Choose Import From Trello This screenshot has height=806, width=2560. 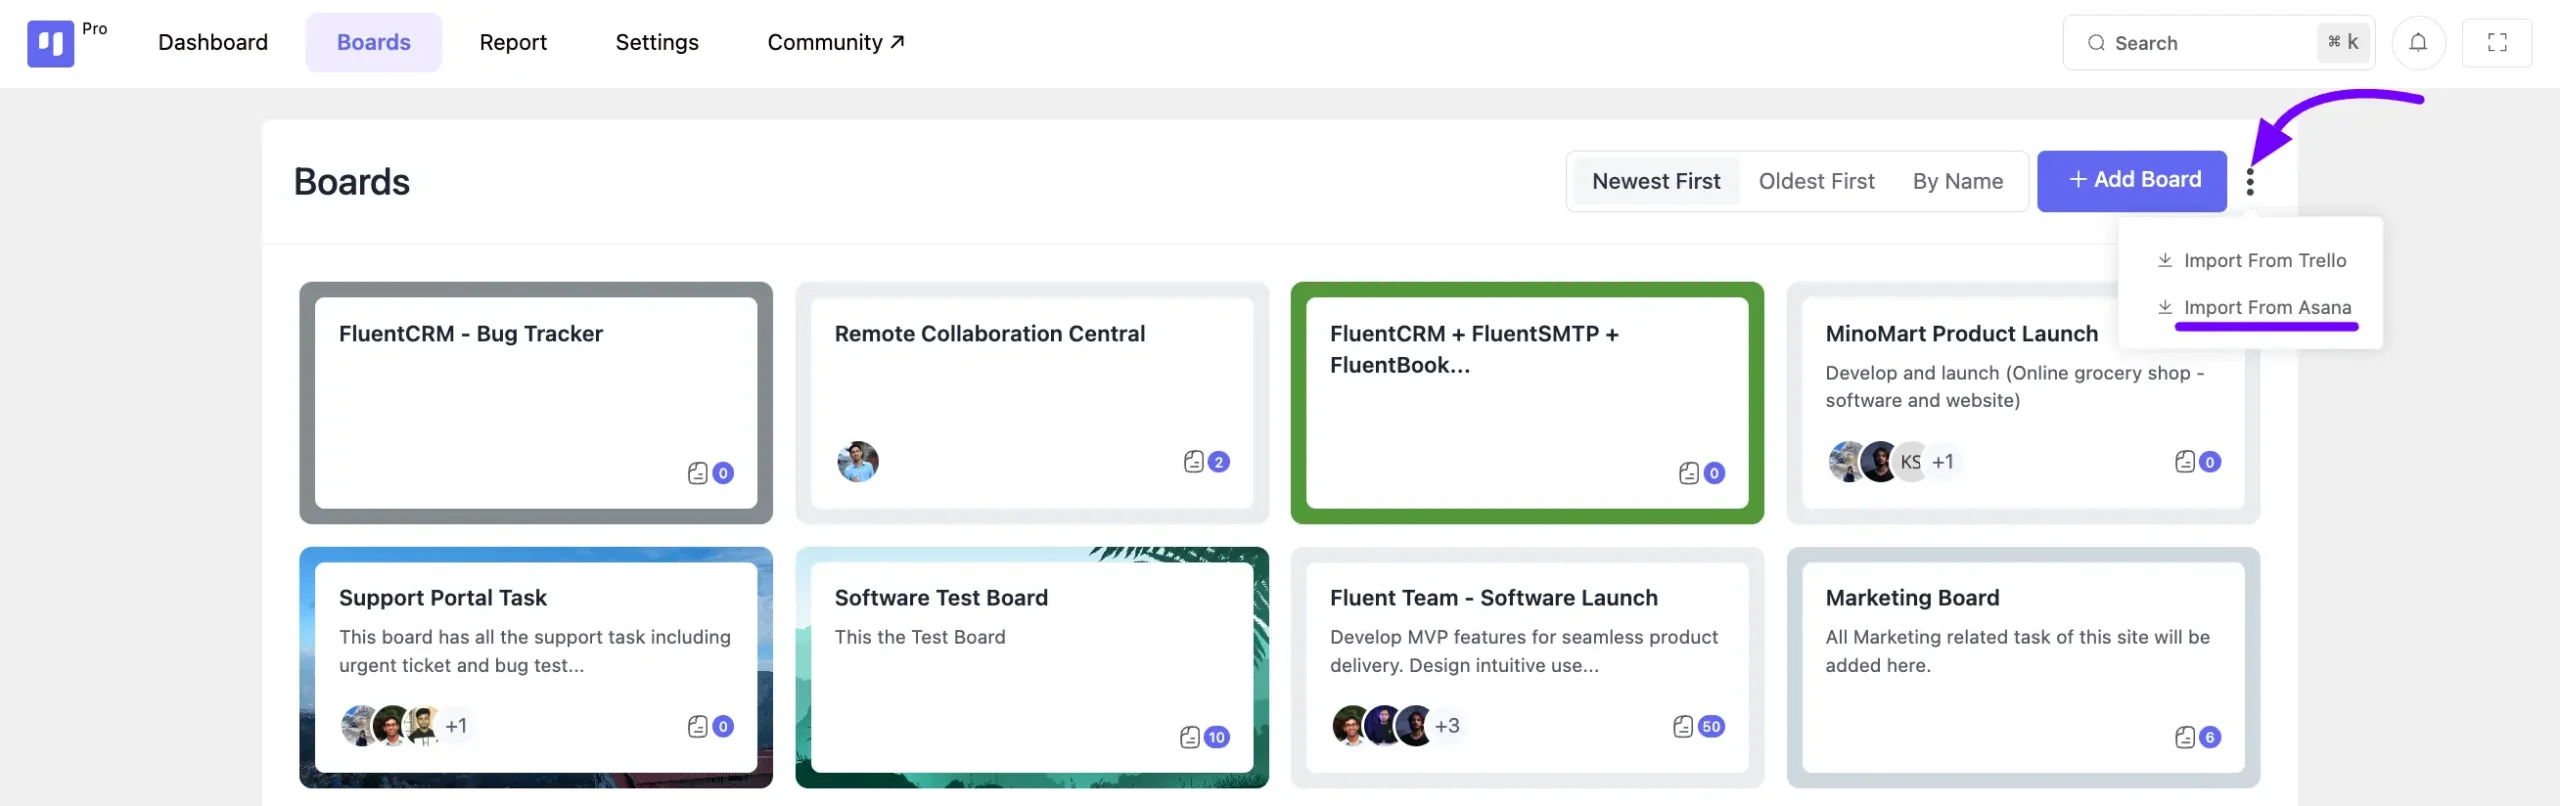2251,260
